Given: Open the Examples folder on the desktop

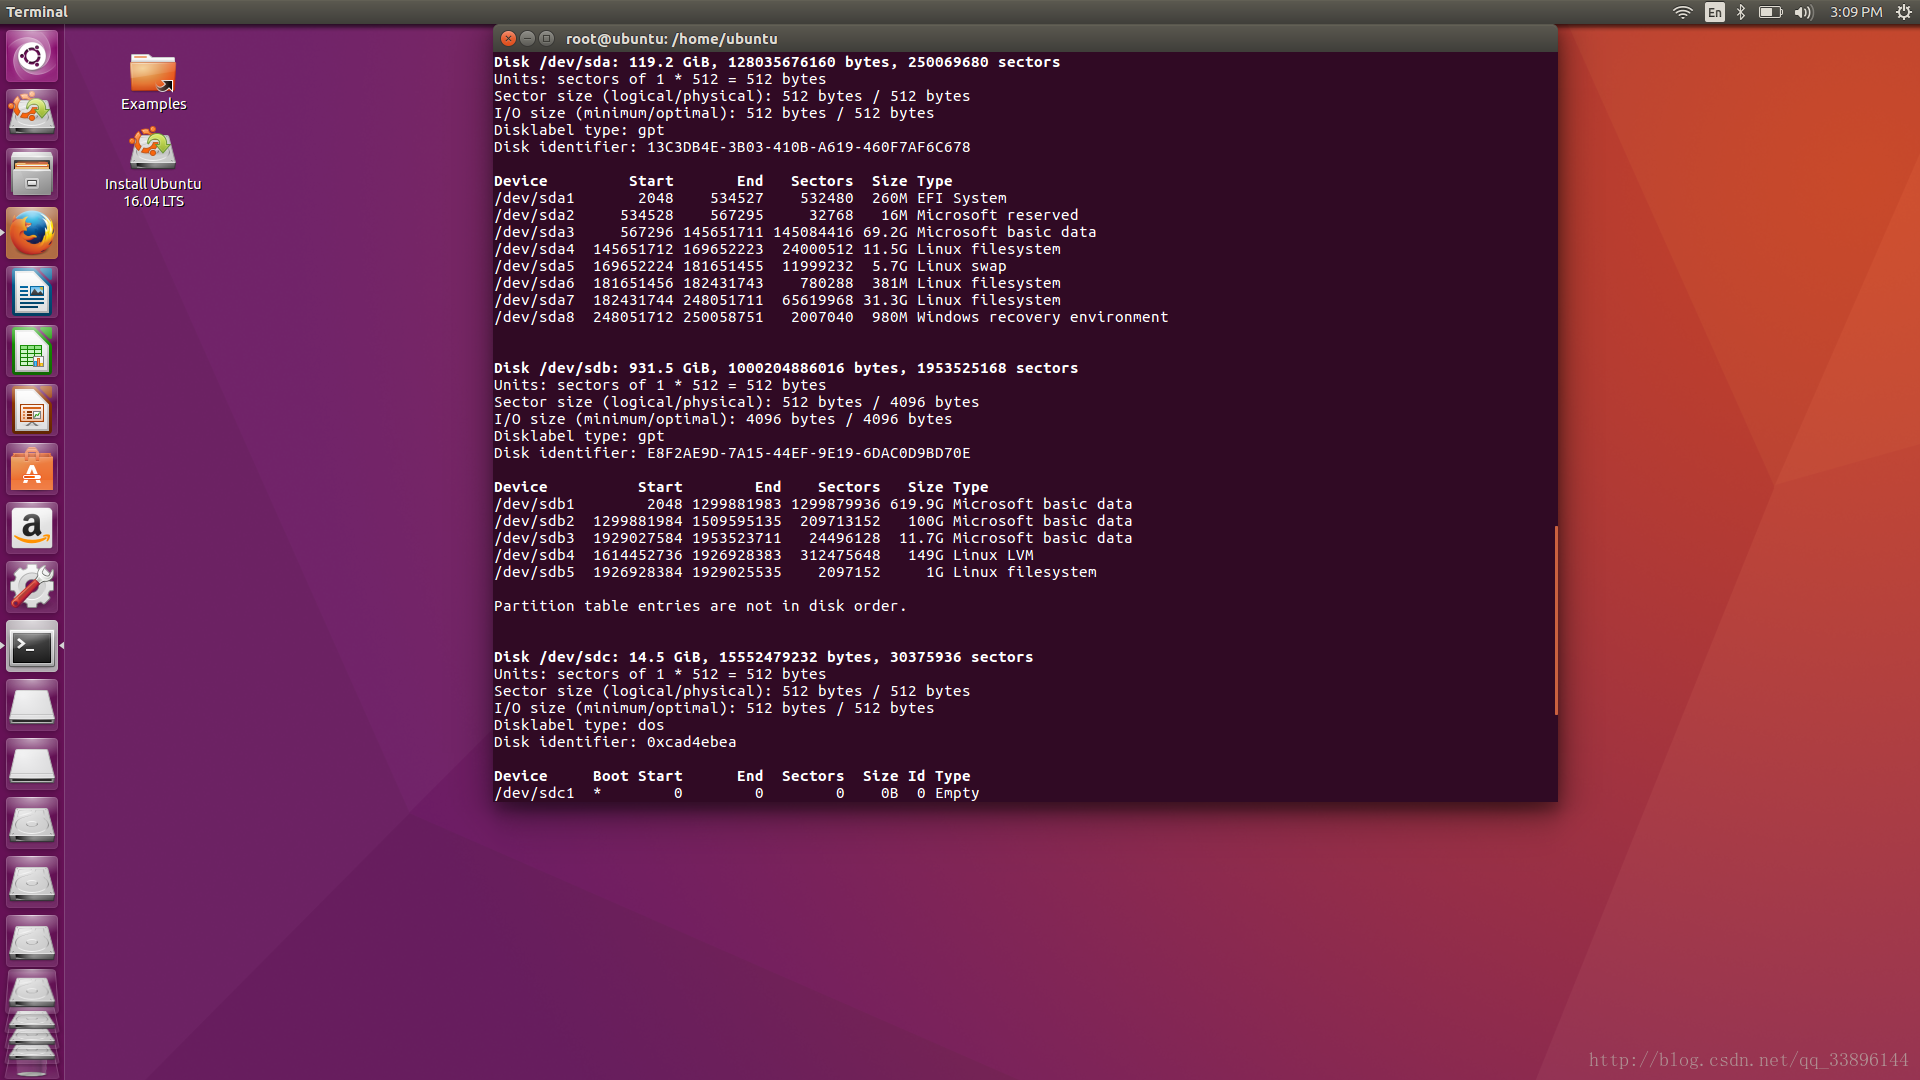Looking at the screenshot, I should click(x=153, y=82).
